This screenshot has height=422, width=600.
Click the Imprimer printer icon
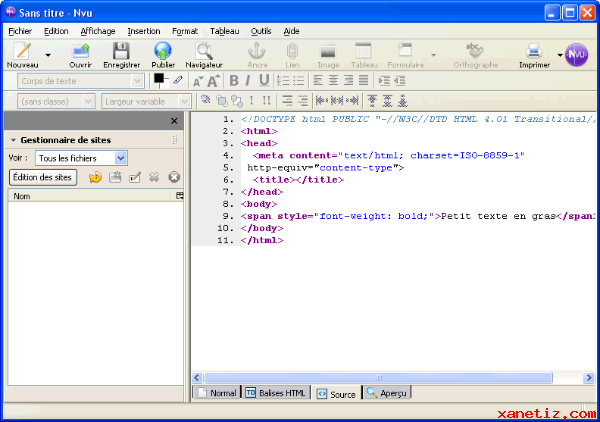[534, 51]
